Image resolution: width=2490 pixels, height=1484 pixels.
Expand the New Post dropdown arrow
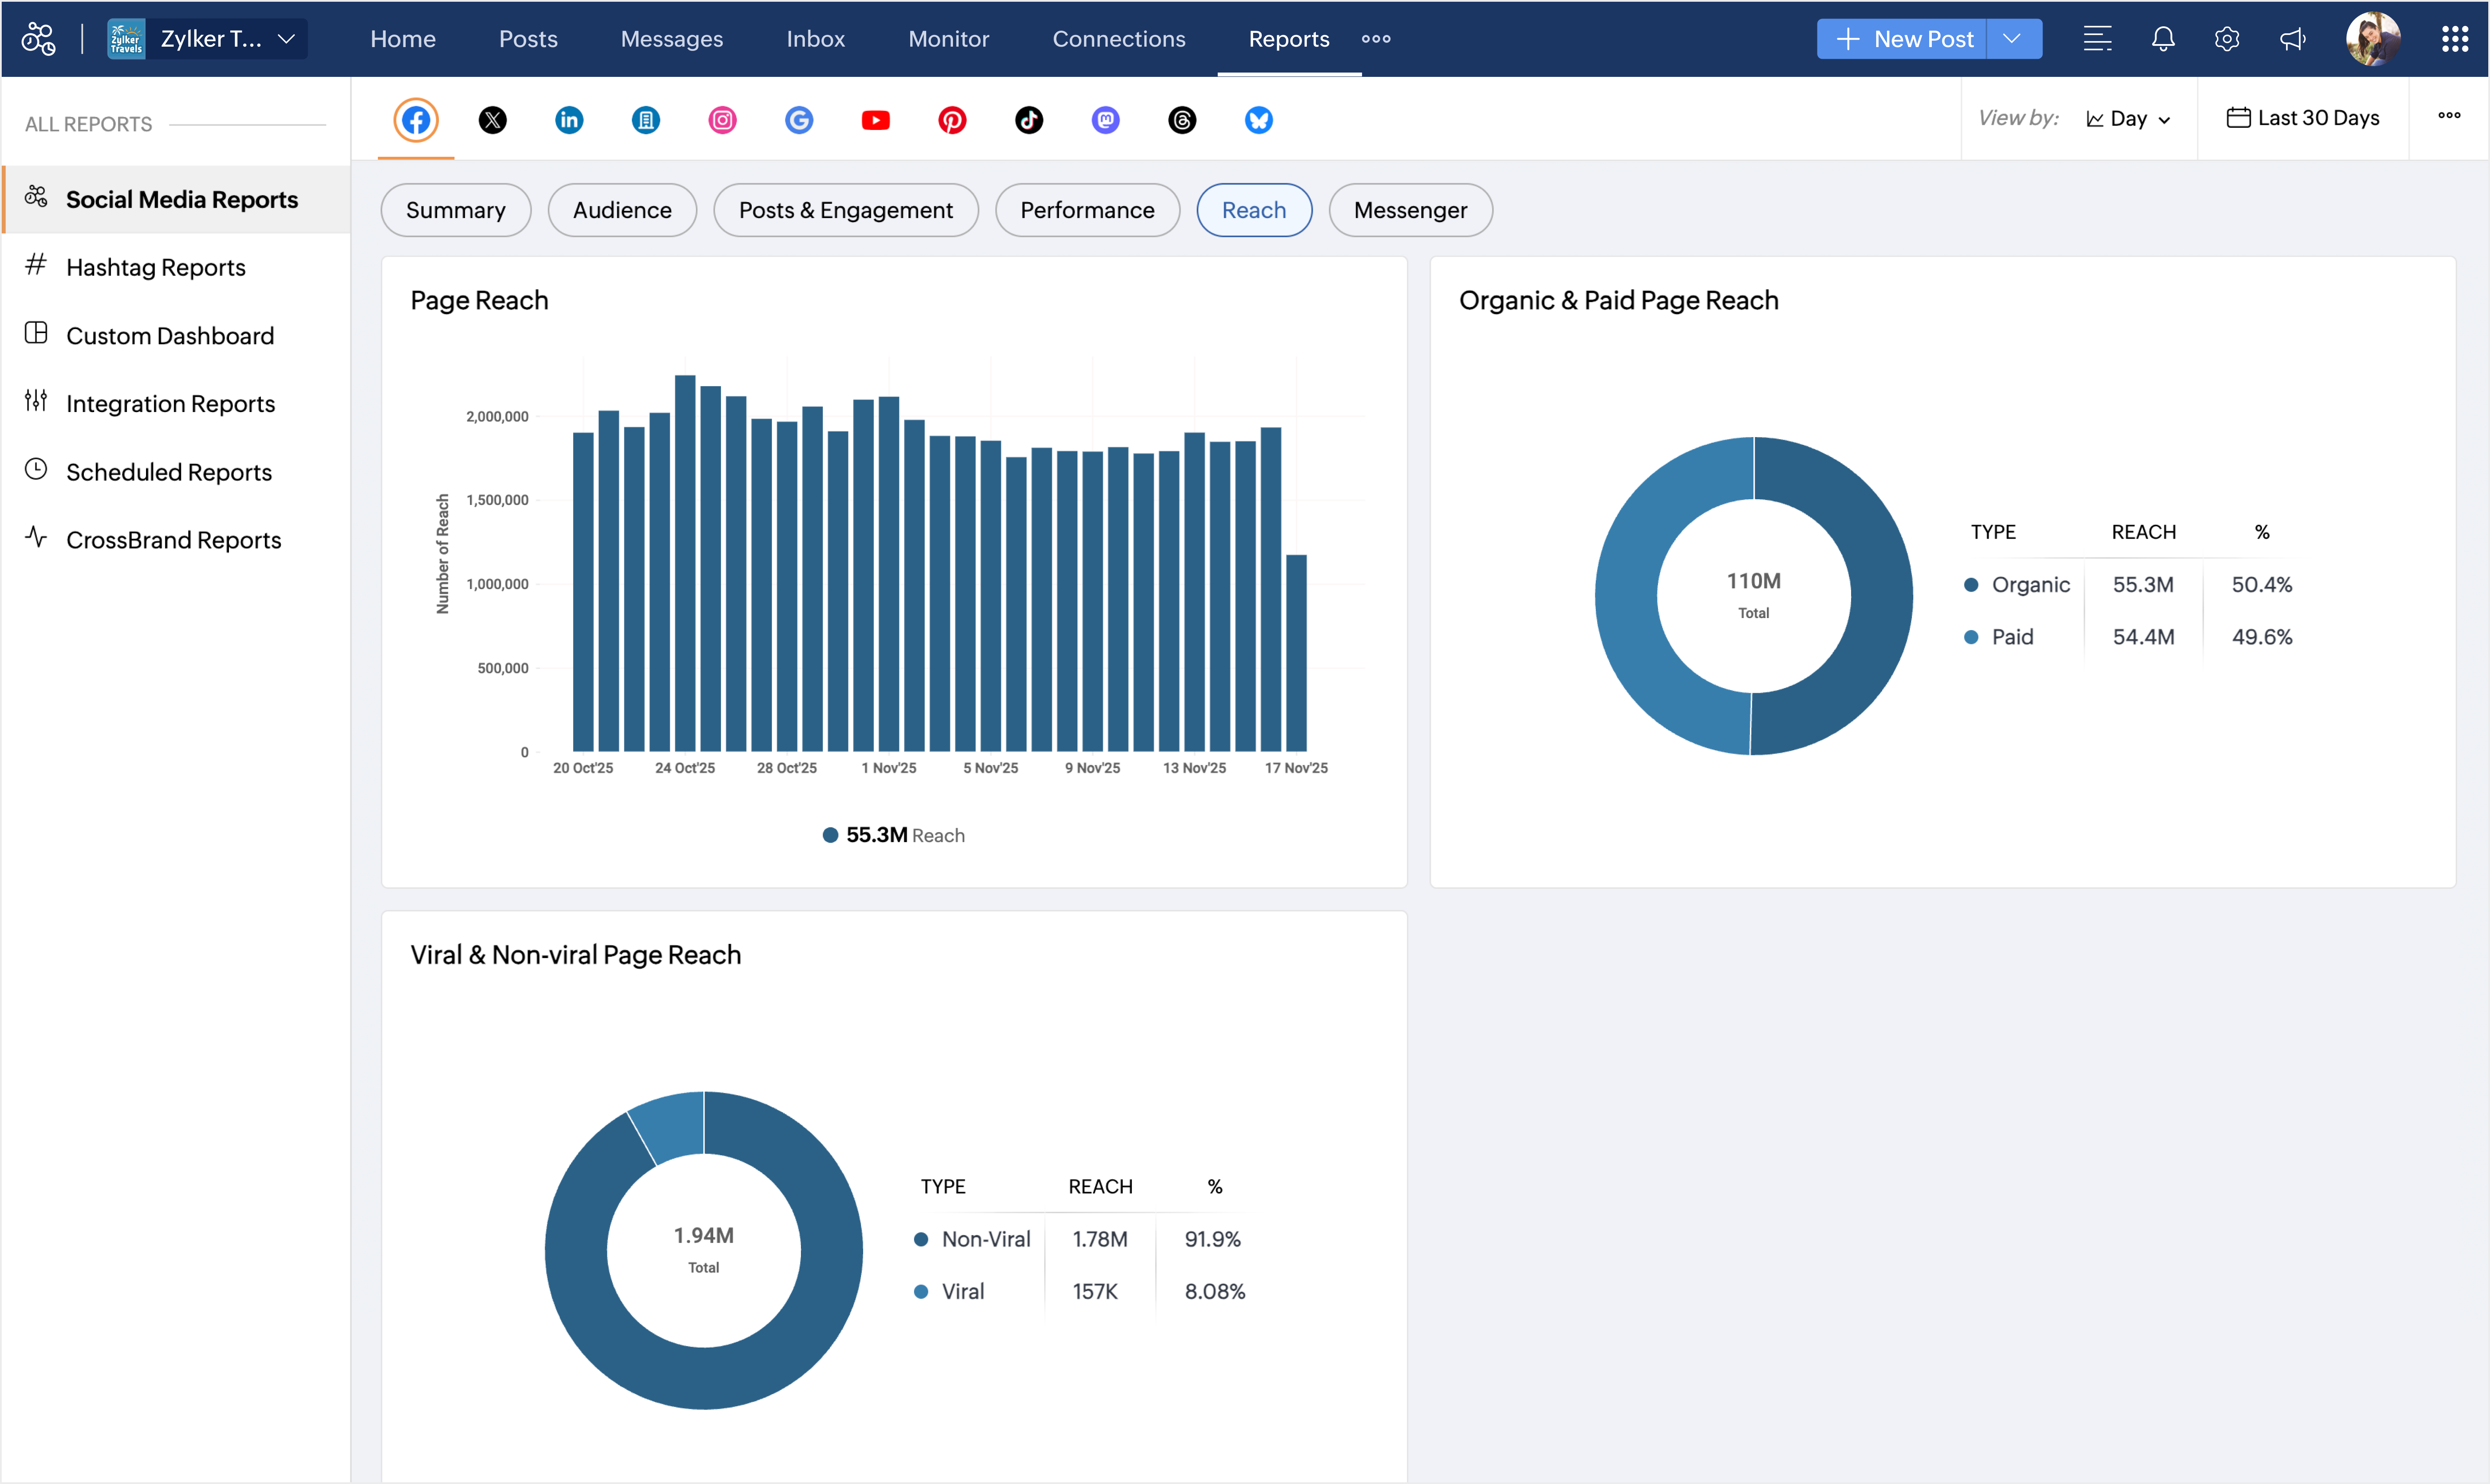coord(2012,39)
